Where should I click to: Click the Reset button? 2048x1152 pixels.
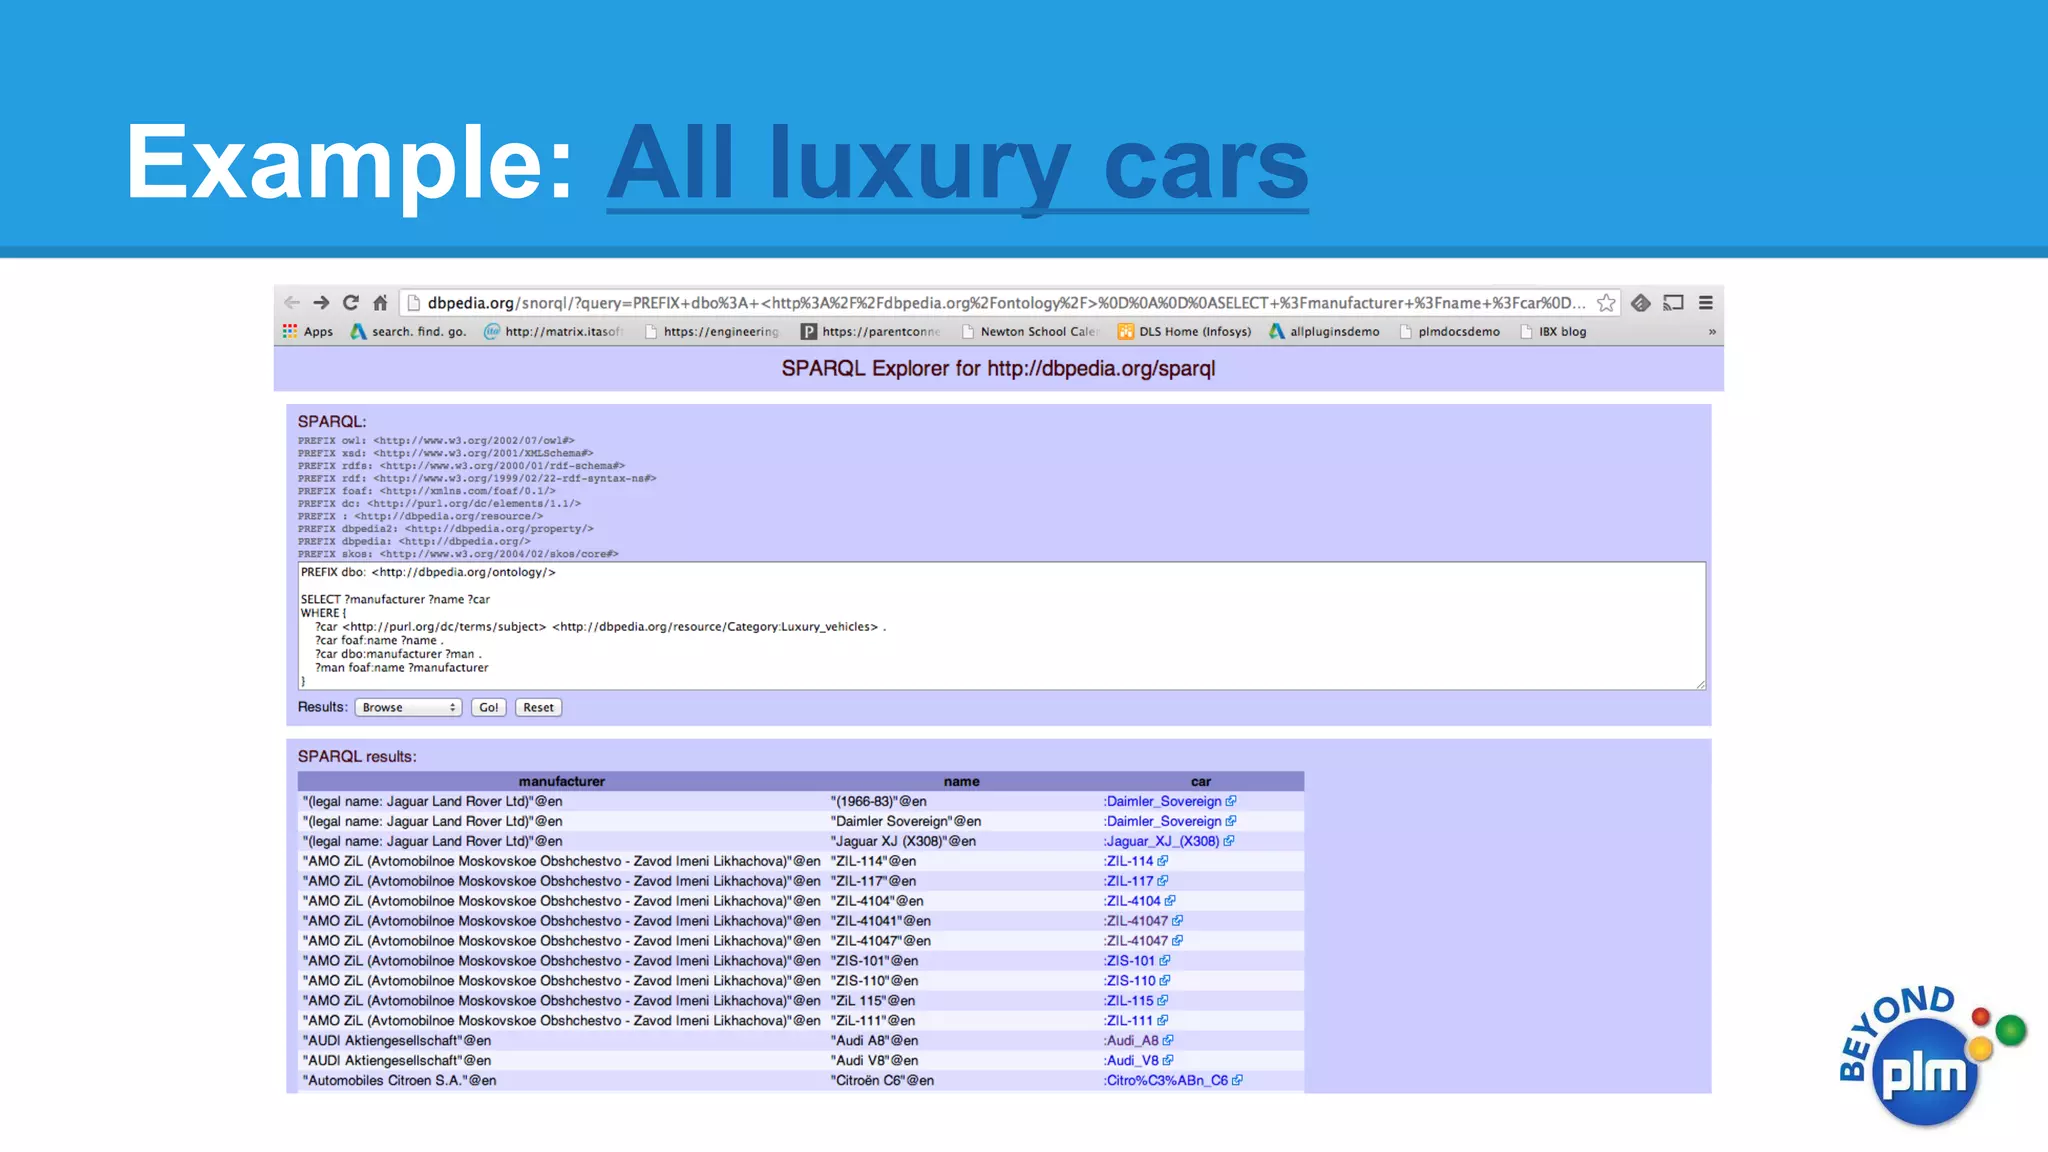click(x=538, y=707)
